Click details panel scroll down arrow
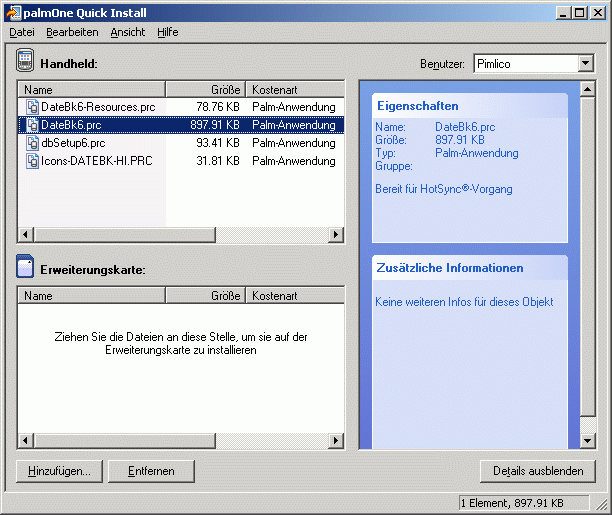 (x=587, y=441)
